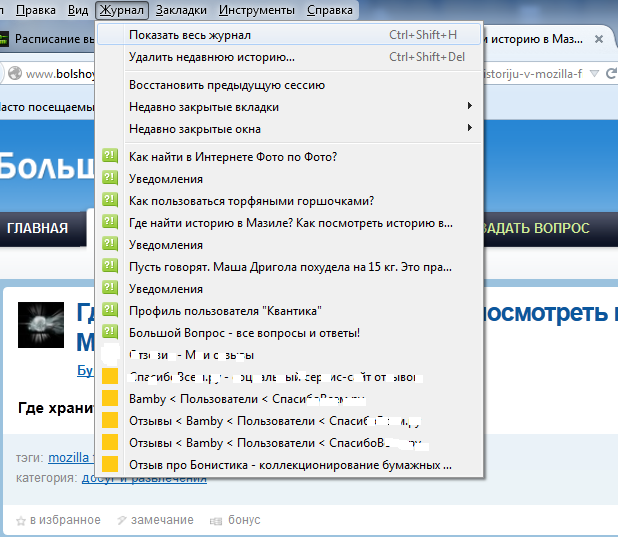Click the бонус link
618x537 pixels.
coord(244,520)
